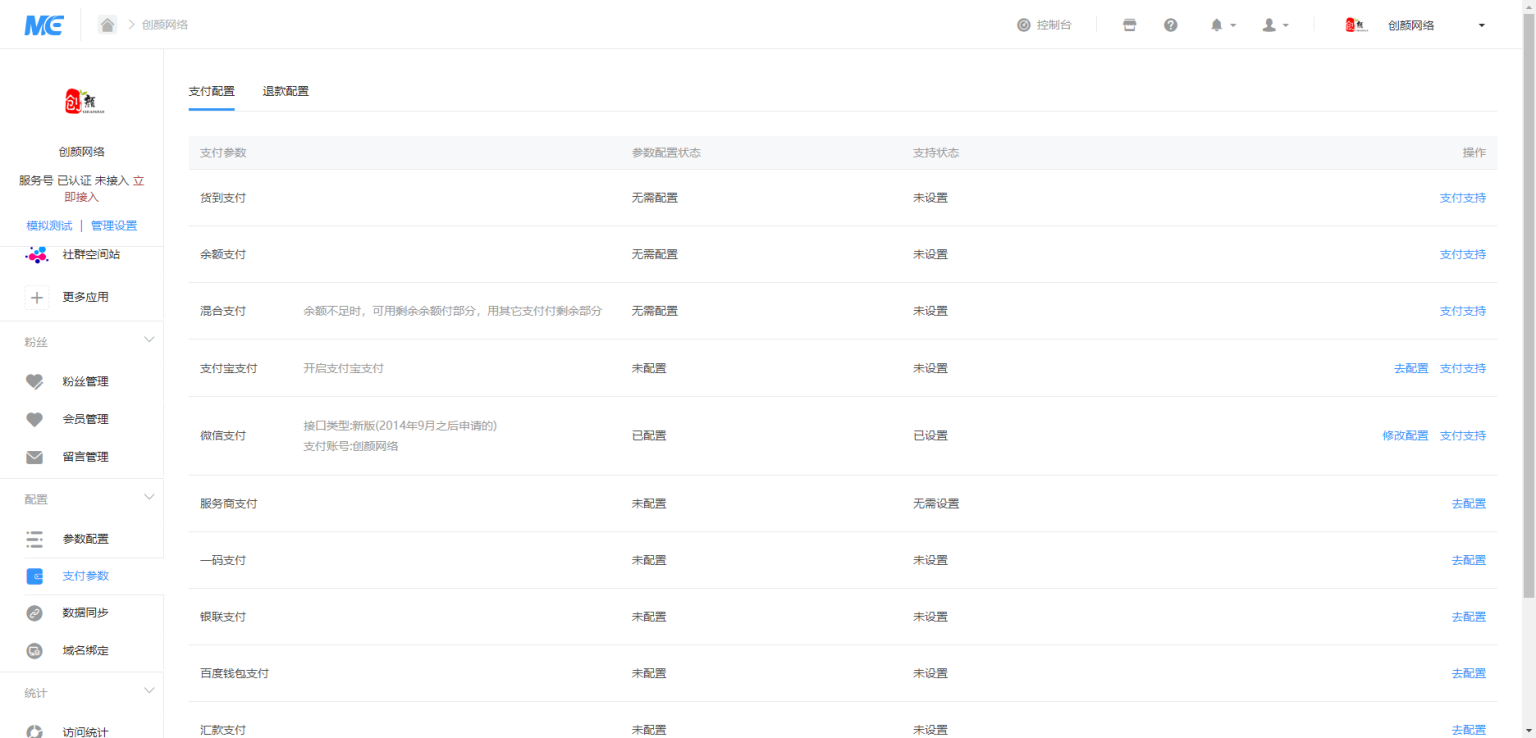
Task: Select the 支付配置 tab
Action: 211,91
